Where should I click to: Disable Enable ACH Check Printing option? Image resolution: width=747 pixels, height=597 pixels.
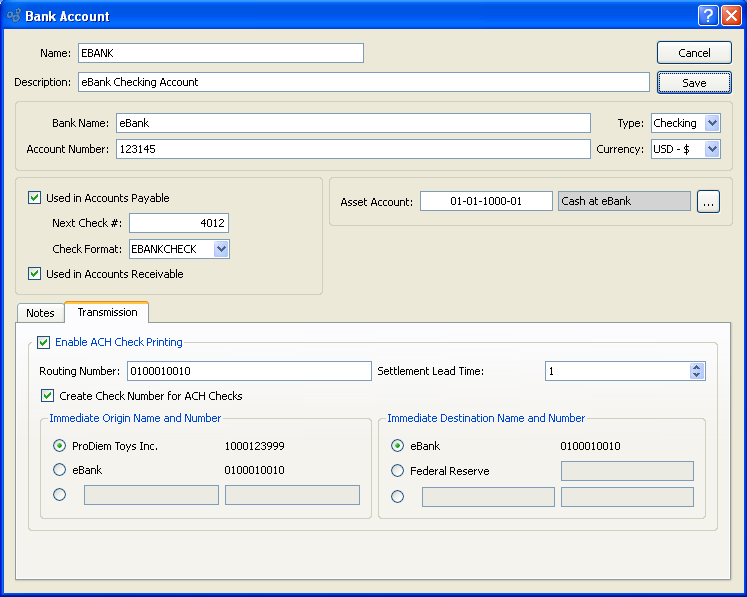[x=44, y=342]
